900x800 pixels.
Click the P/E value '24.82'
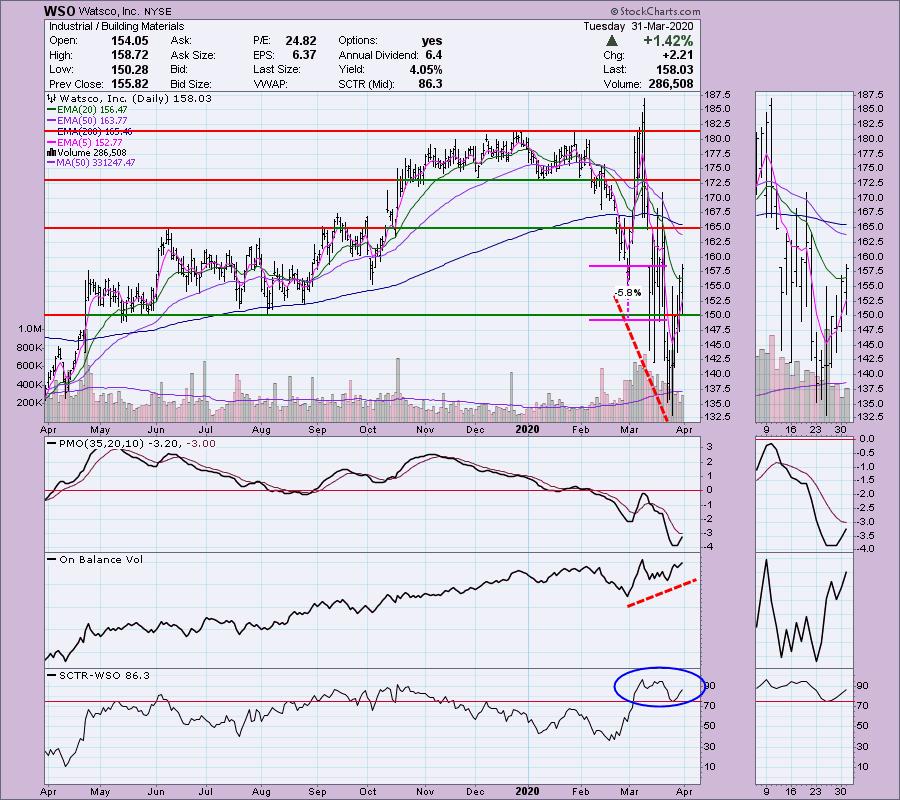(x=301, y=41)
